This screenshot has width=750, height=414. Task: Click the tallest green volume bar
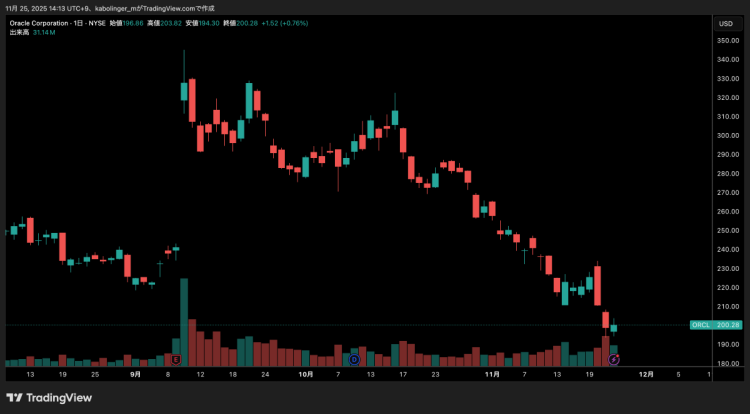[184, 322]
